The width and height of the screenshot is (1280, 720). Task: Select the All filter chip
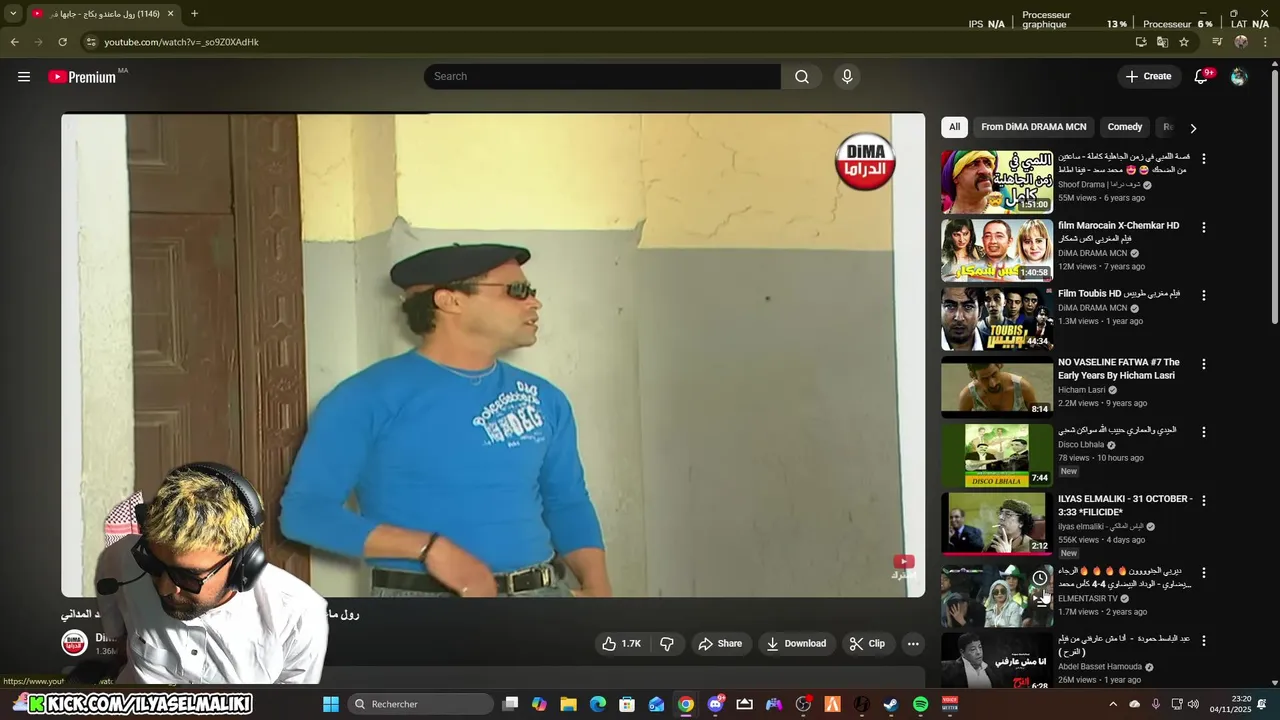tap(954, 127)
